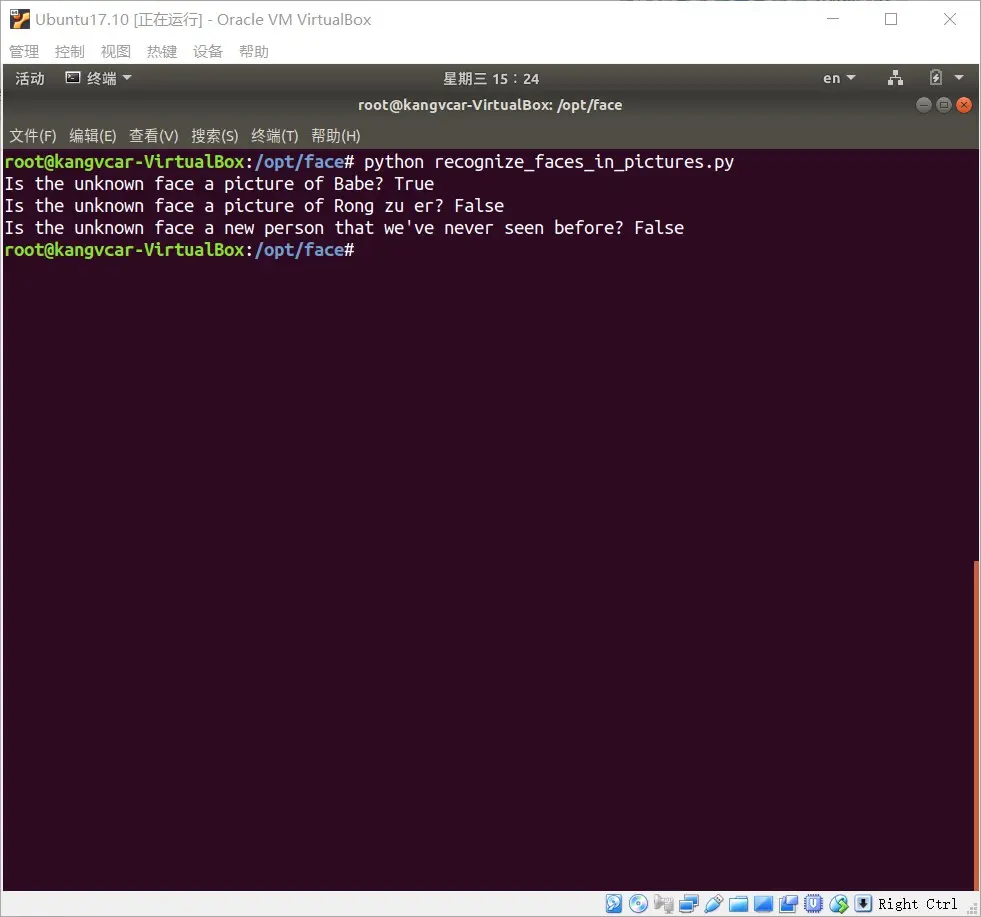981x917 pixels.
Task: Click the VirtualBox window resize grip
Action: tap(973, 909)
